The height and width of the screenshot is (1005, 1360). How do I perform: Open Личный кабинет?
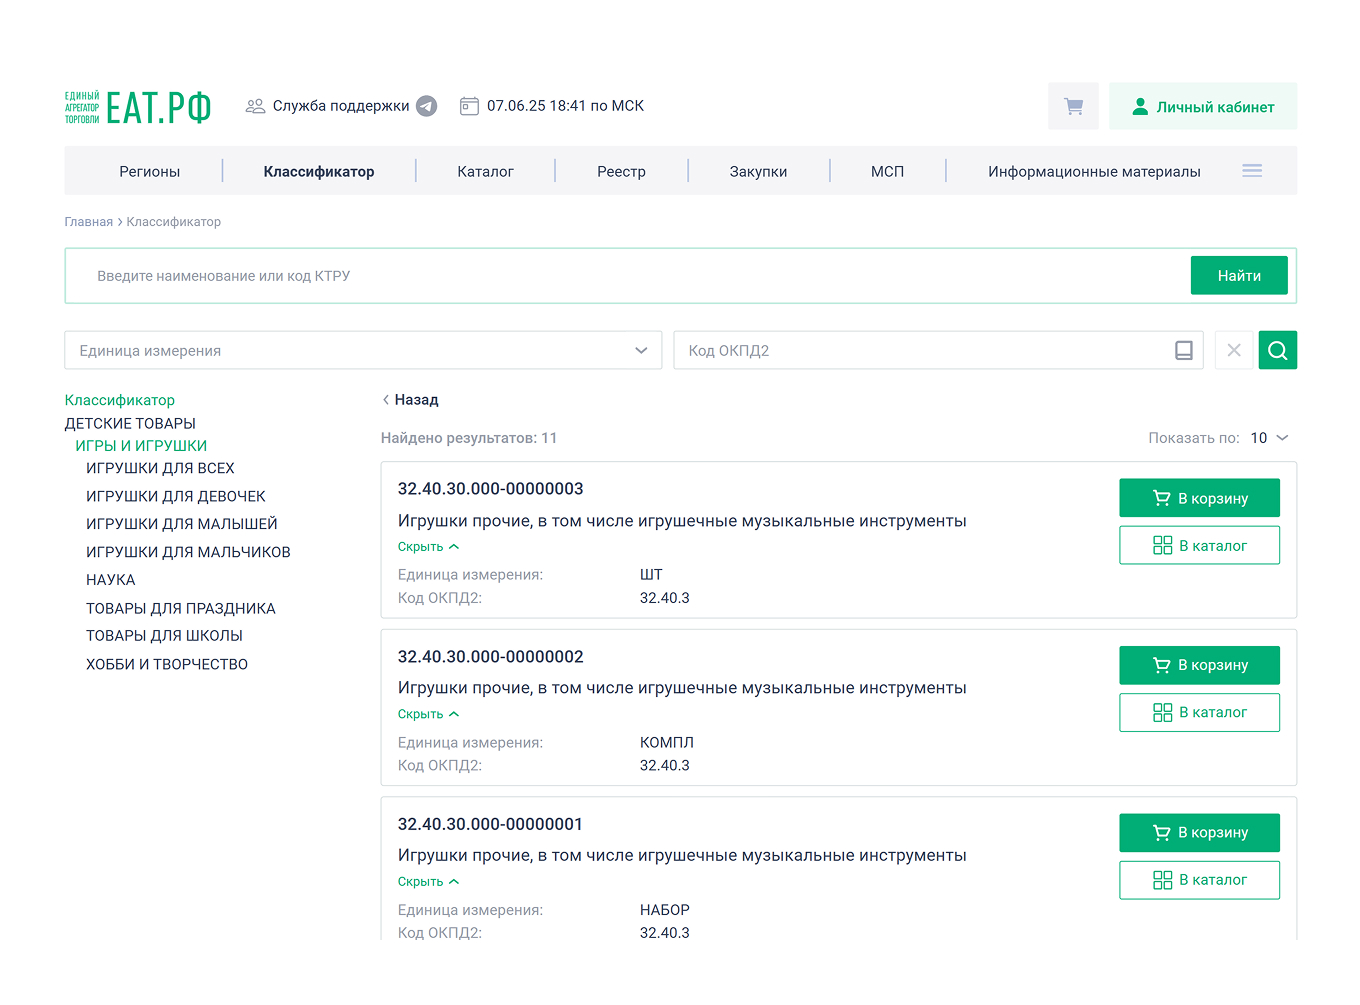click(1202, 107)
